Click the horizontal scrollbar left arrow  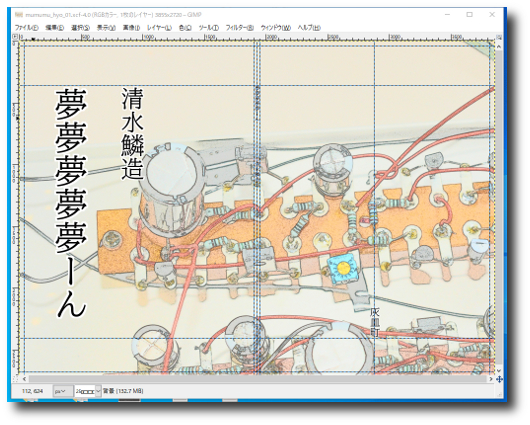coord(24,379)
